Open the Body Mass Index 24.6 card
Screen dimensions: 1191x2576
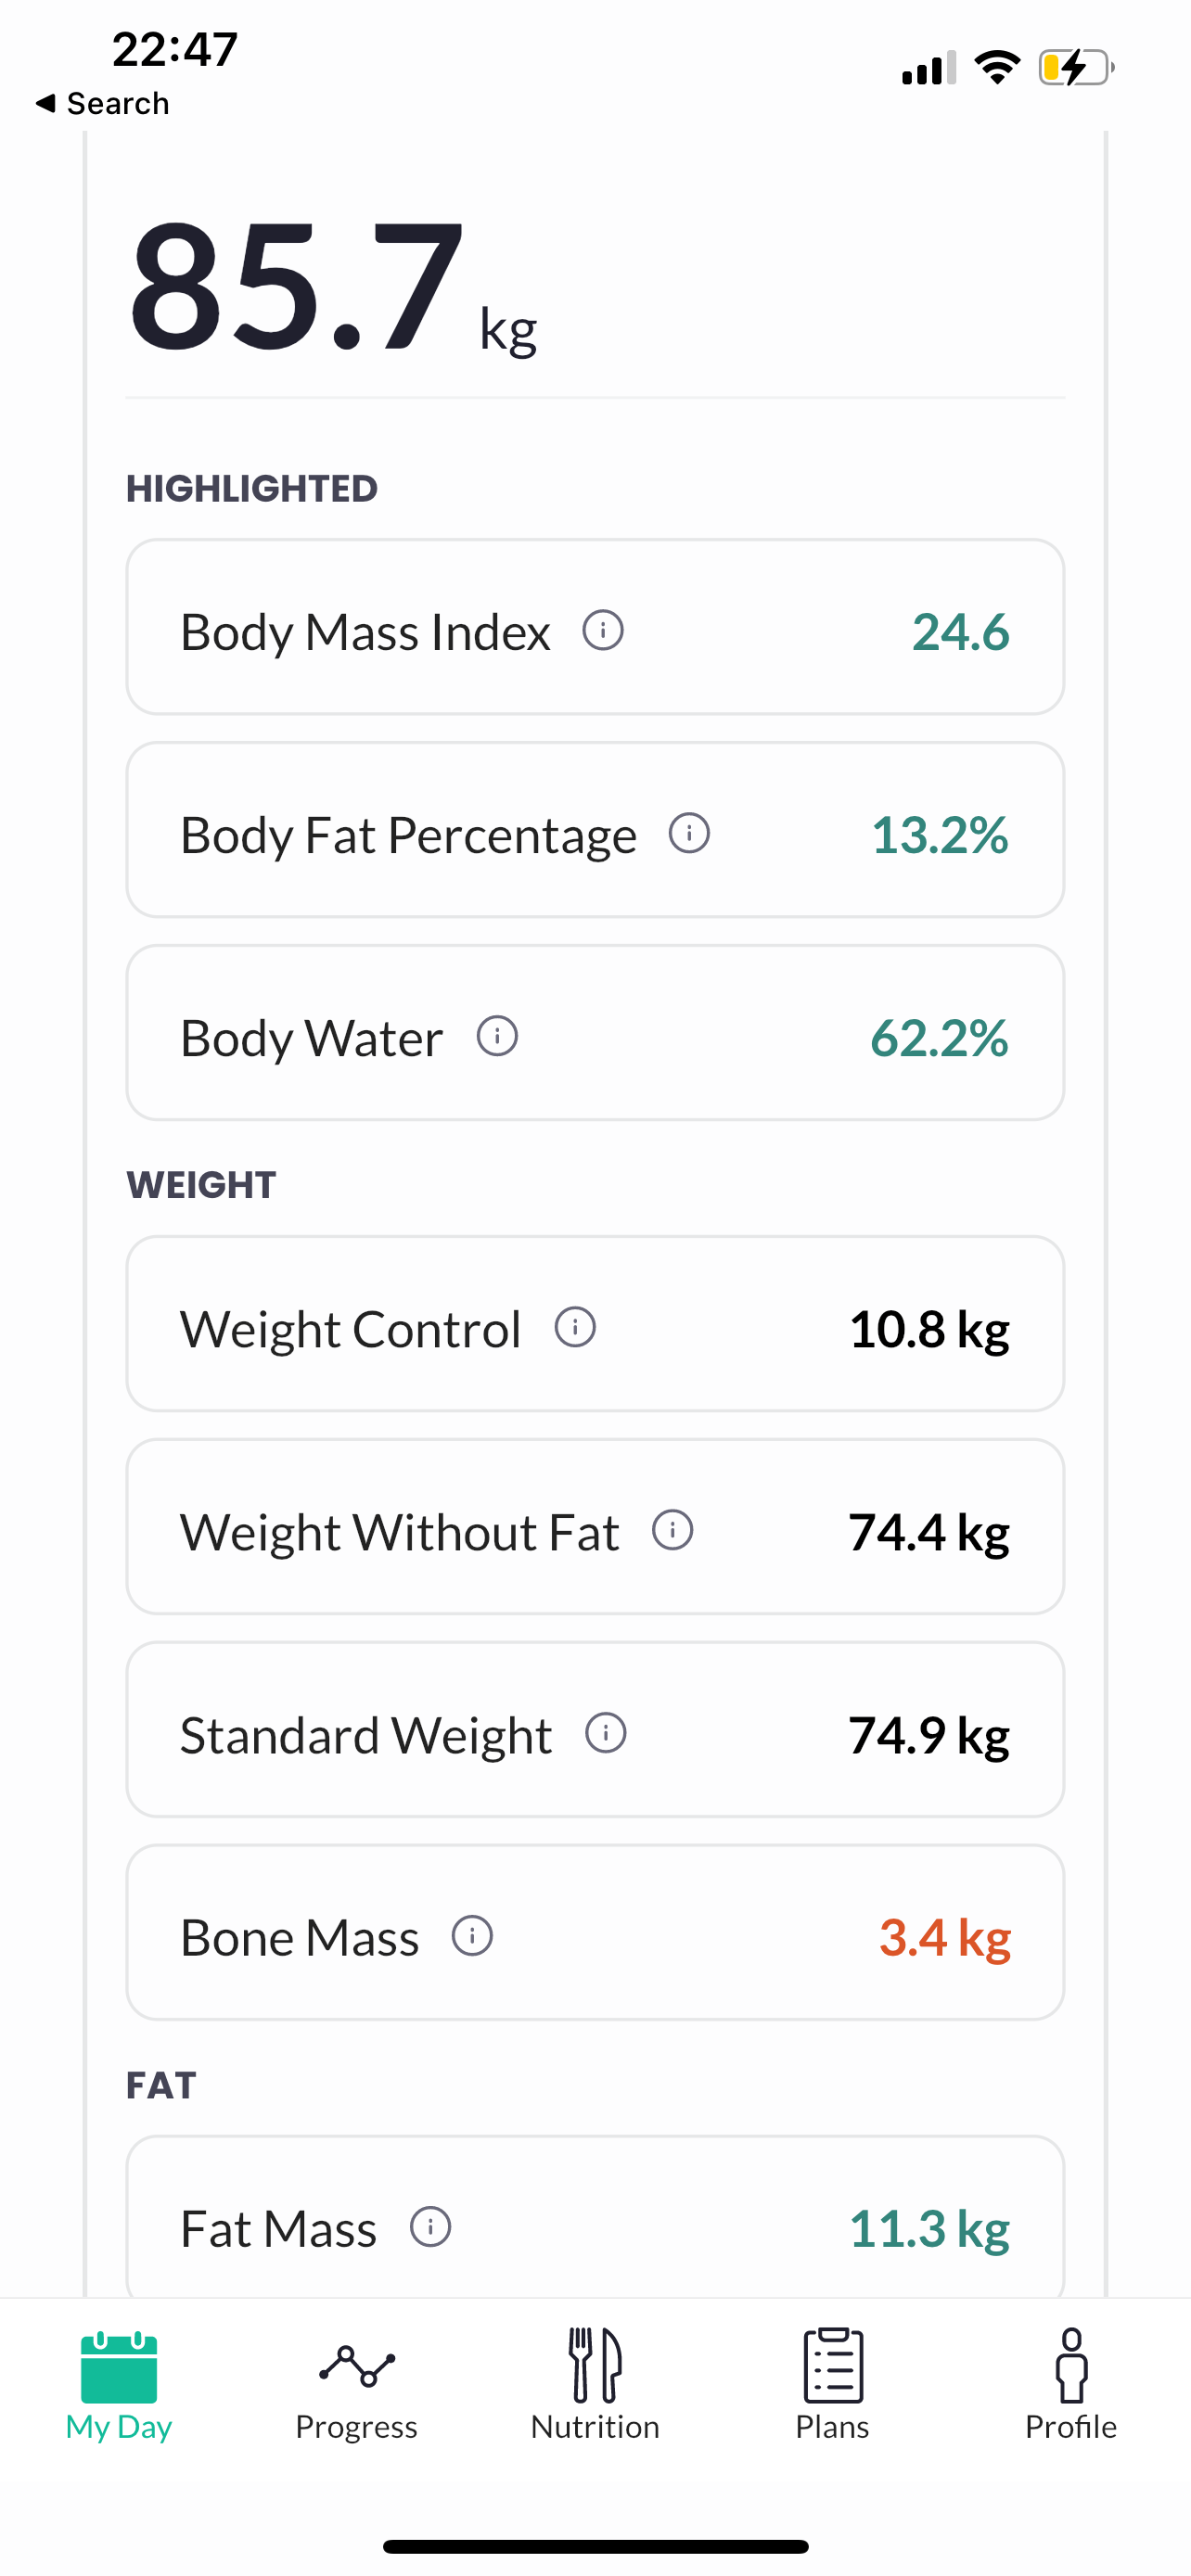pyautogui.click(x=595, y=627)
